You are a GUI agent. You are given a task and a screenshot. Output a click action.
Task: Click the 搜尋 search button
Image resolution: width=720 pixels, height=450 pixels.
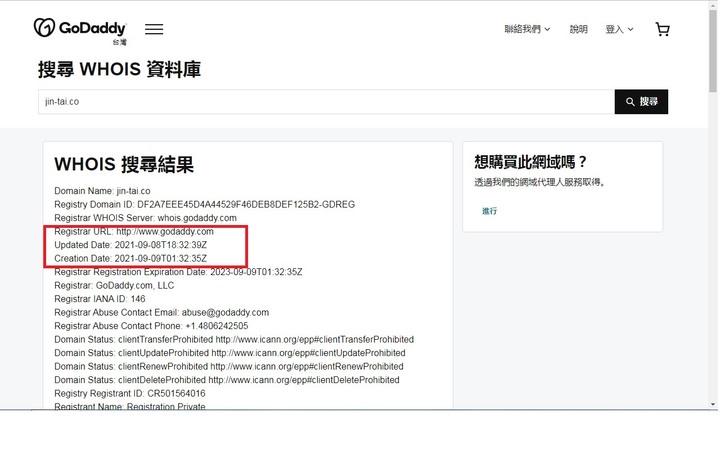click(641, 101)
